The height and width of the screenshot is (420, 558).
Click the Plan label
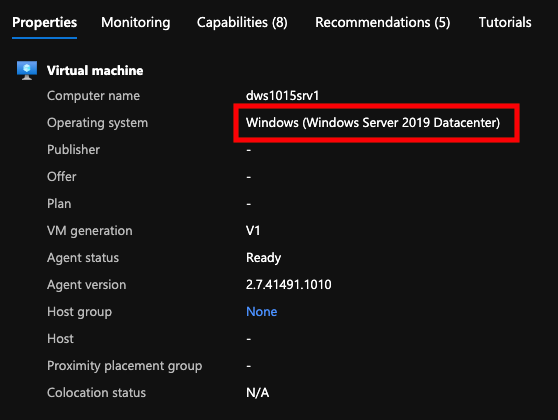(59, 204)
